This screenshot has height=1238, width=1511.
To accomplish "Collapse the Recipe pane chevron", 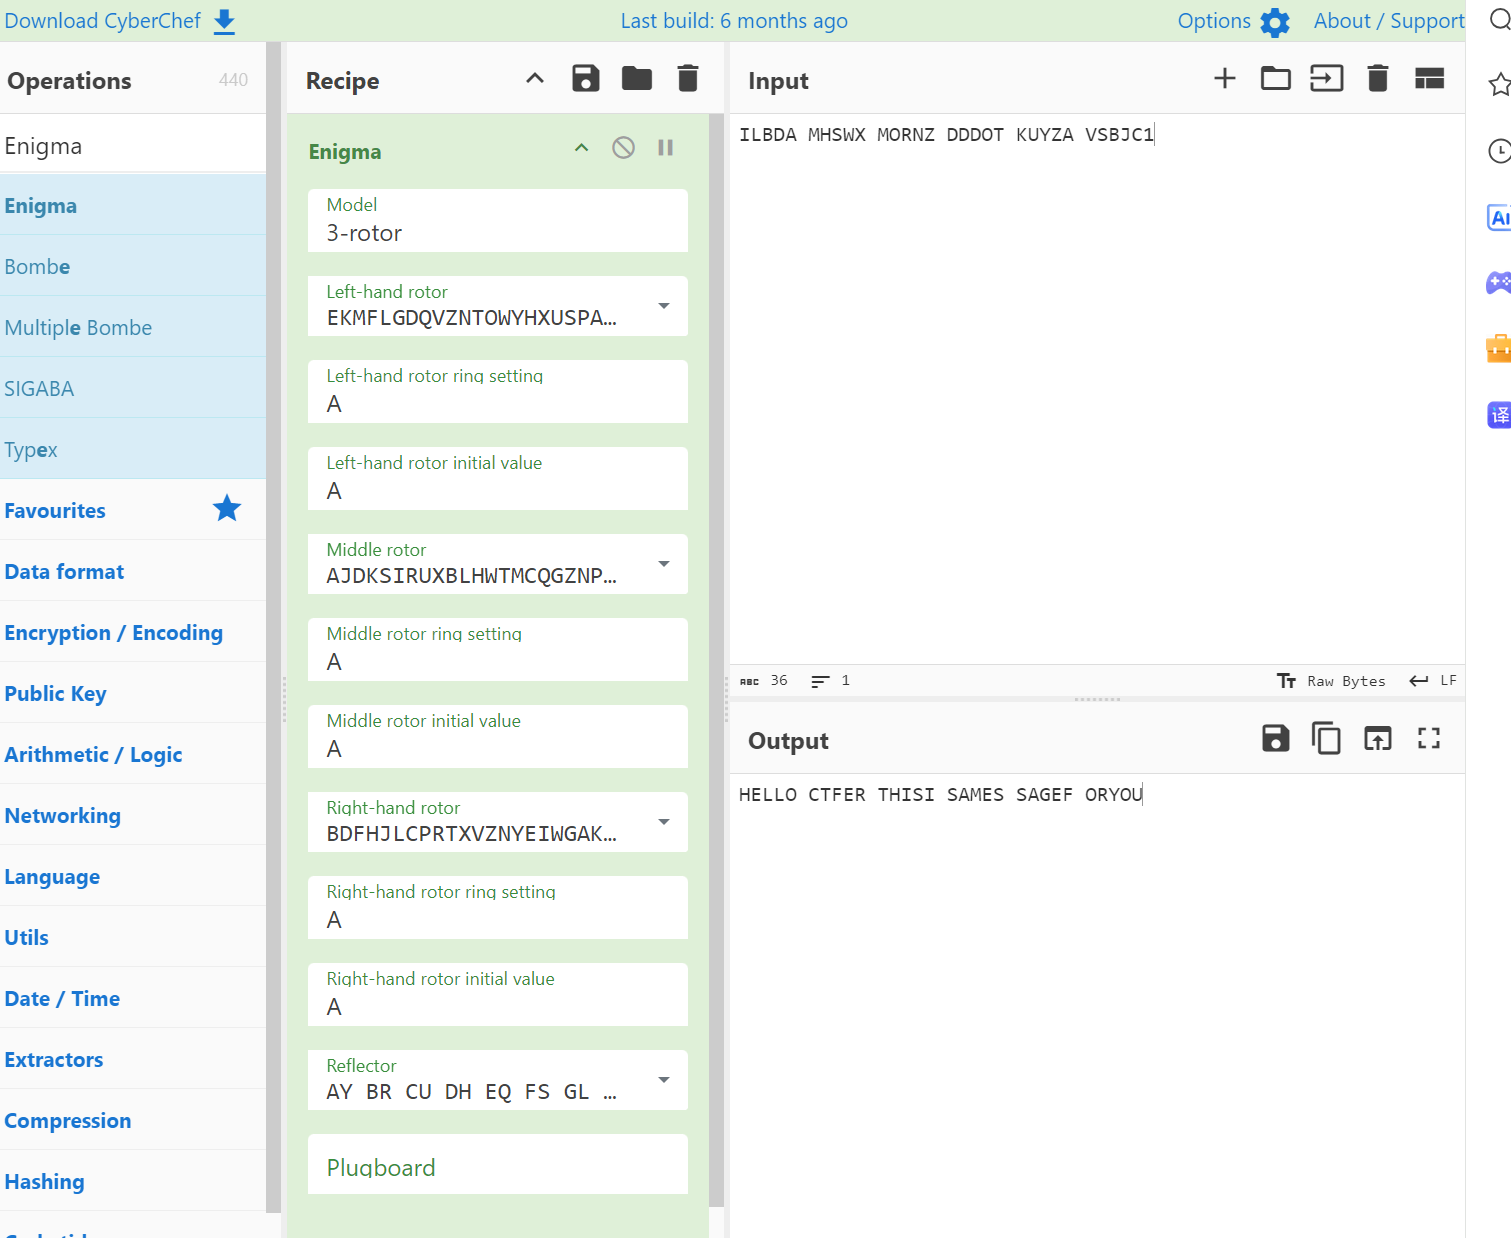I will 535,78.
